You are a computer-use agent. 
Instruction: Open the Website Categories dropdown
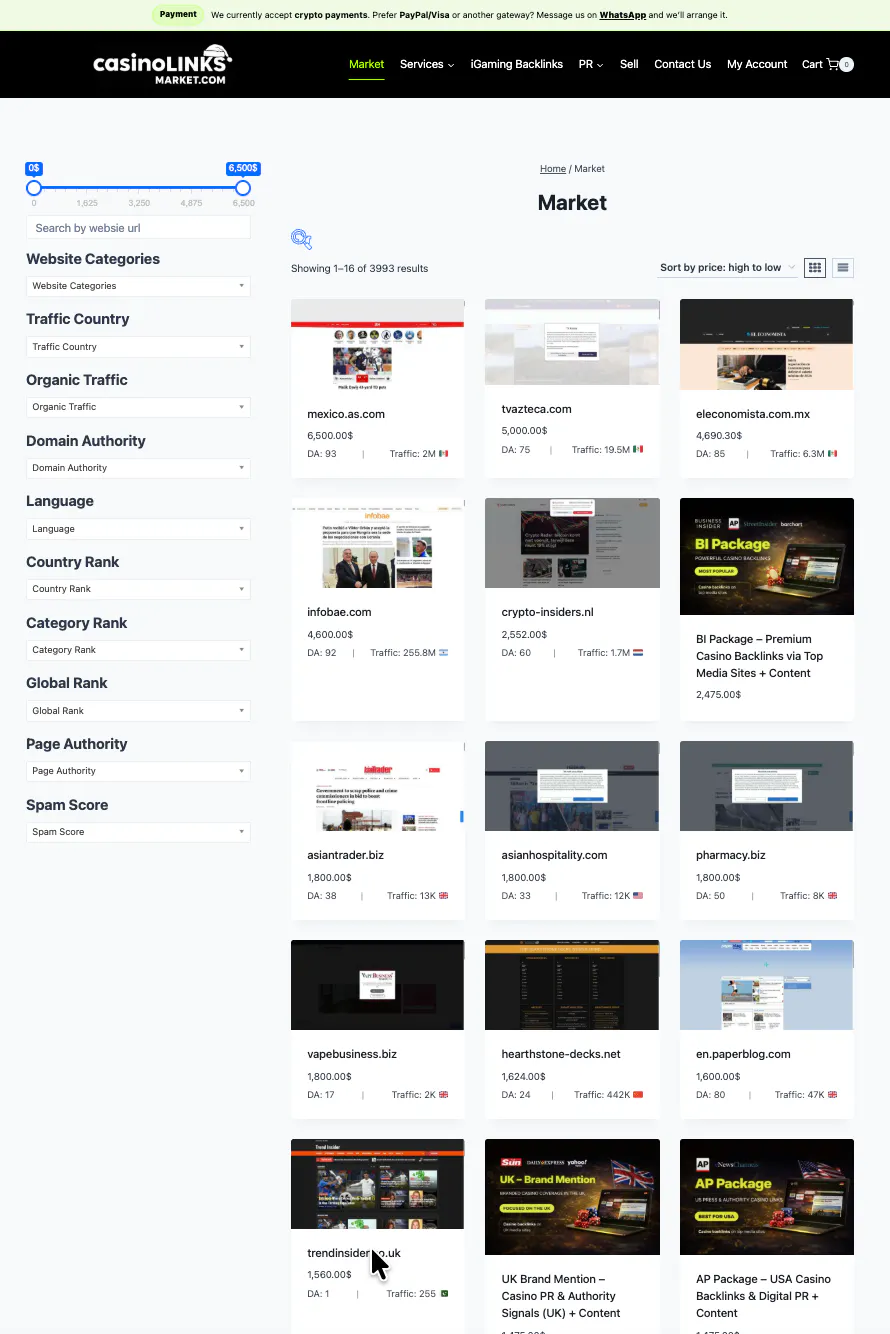[138, 286]
